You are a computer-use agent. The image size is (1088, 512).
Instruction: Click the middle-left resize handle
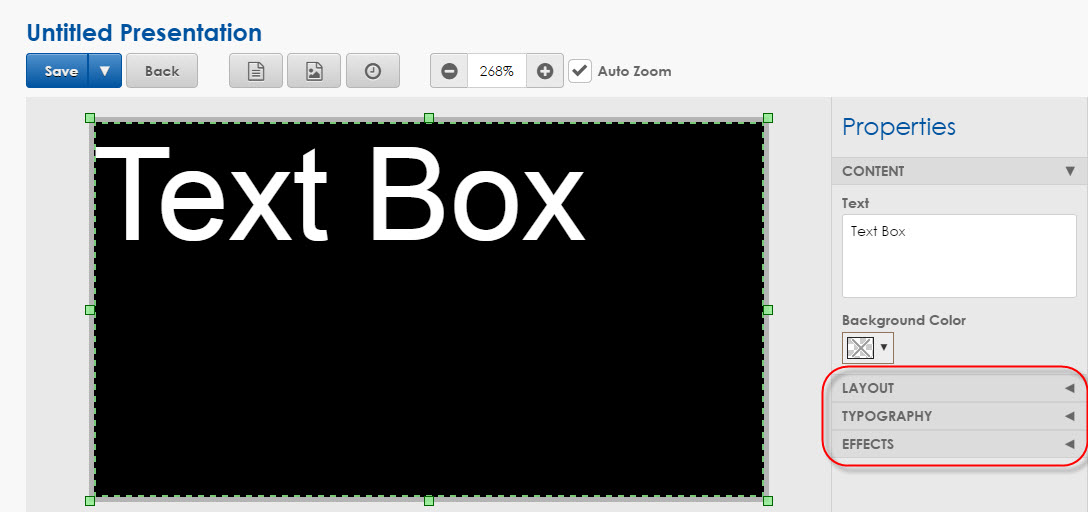[x=90, y=309]
